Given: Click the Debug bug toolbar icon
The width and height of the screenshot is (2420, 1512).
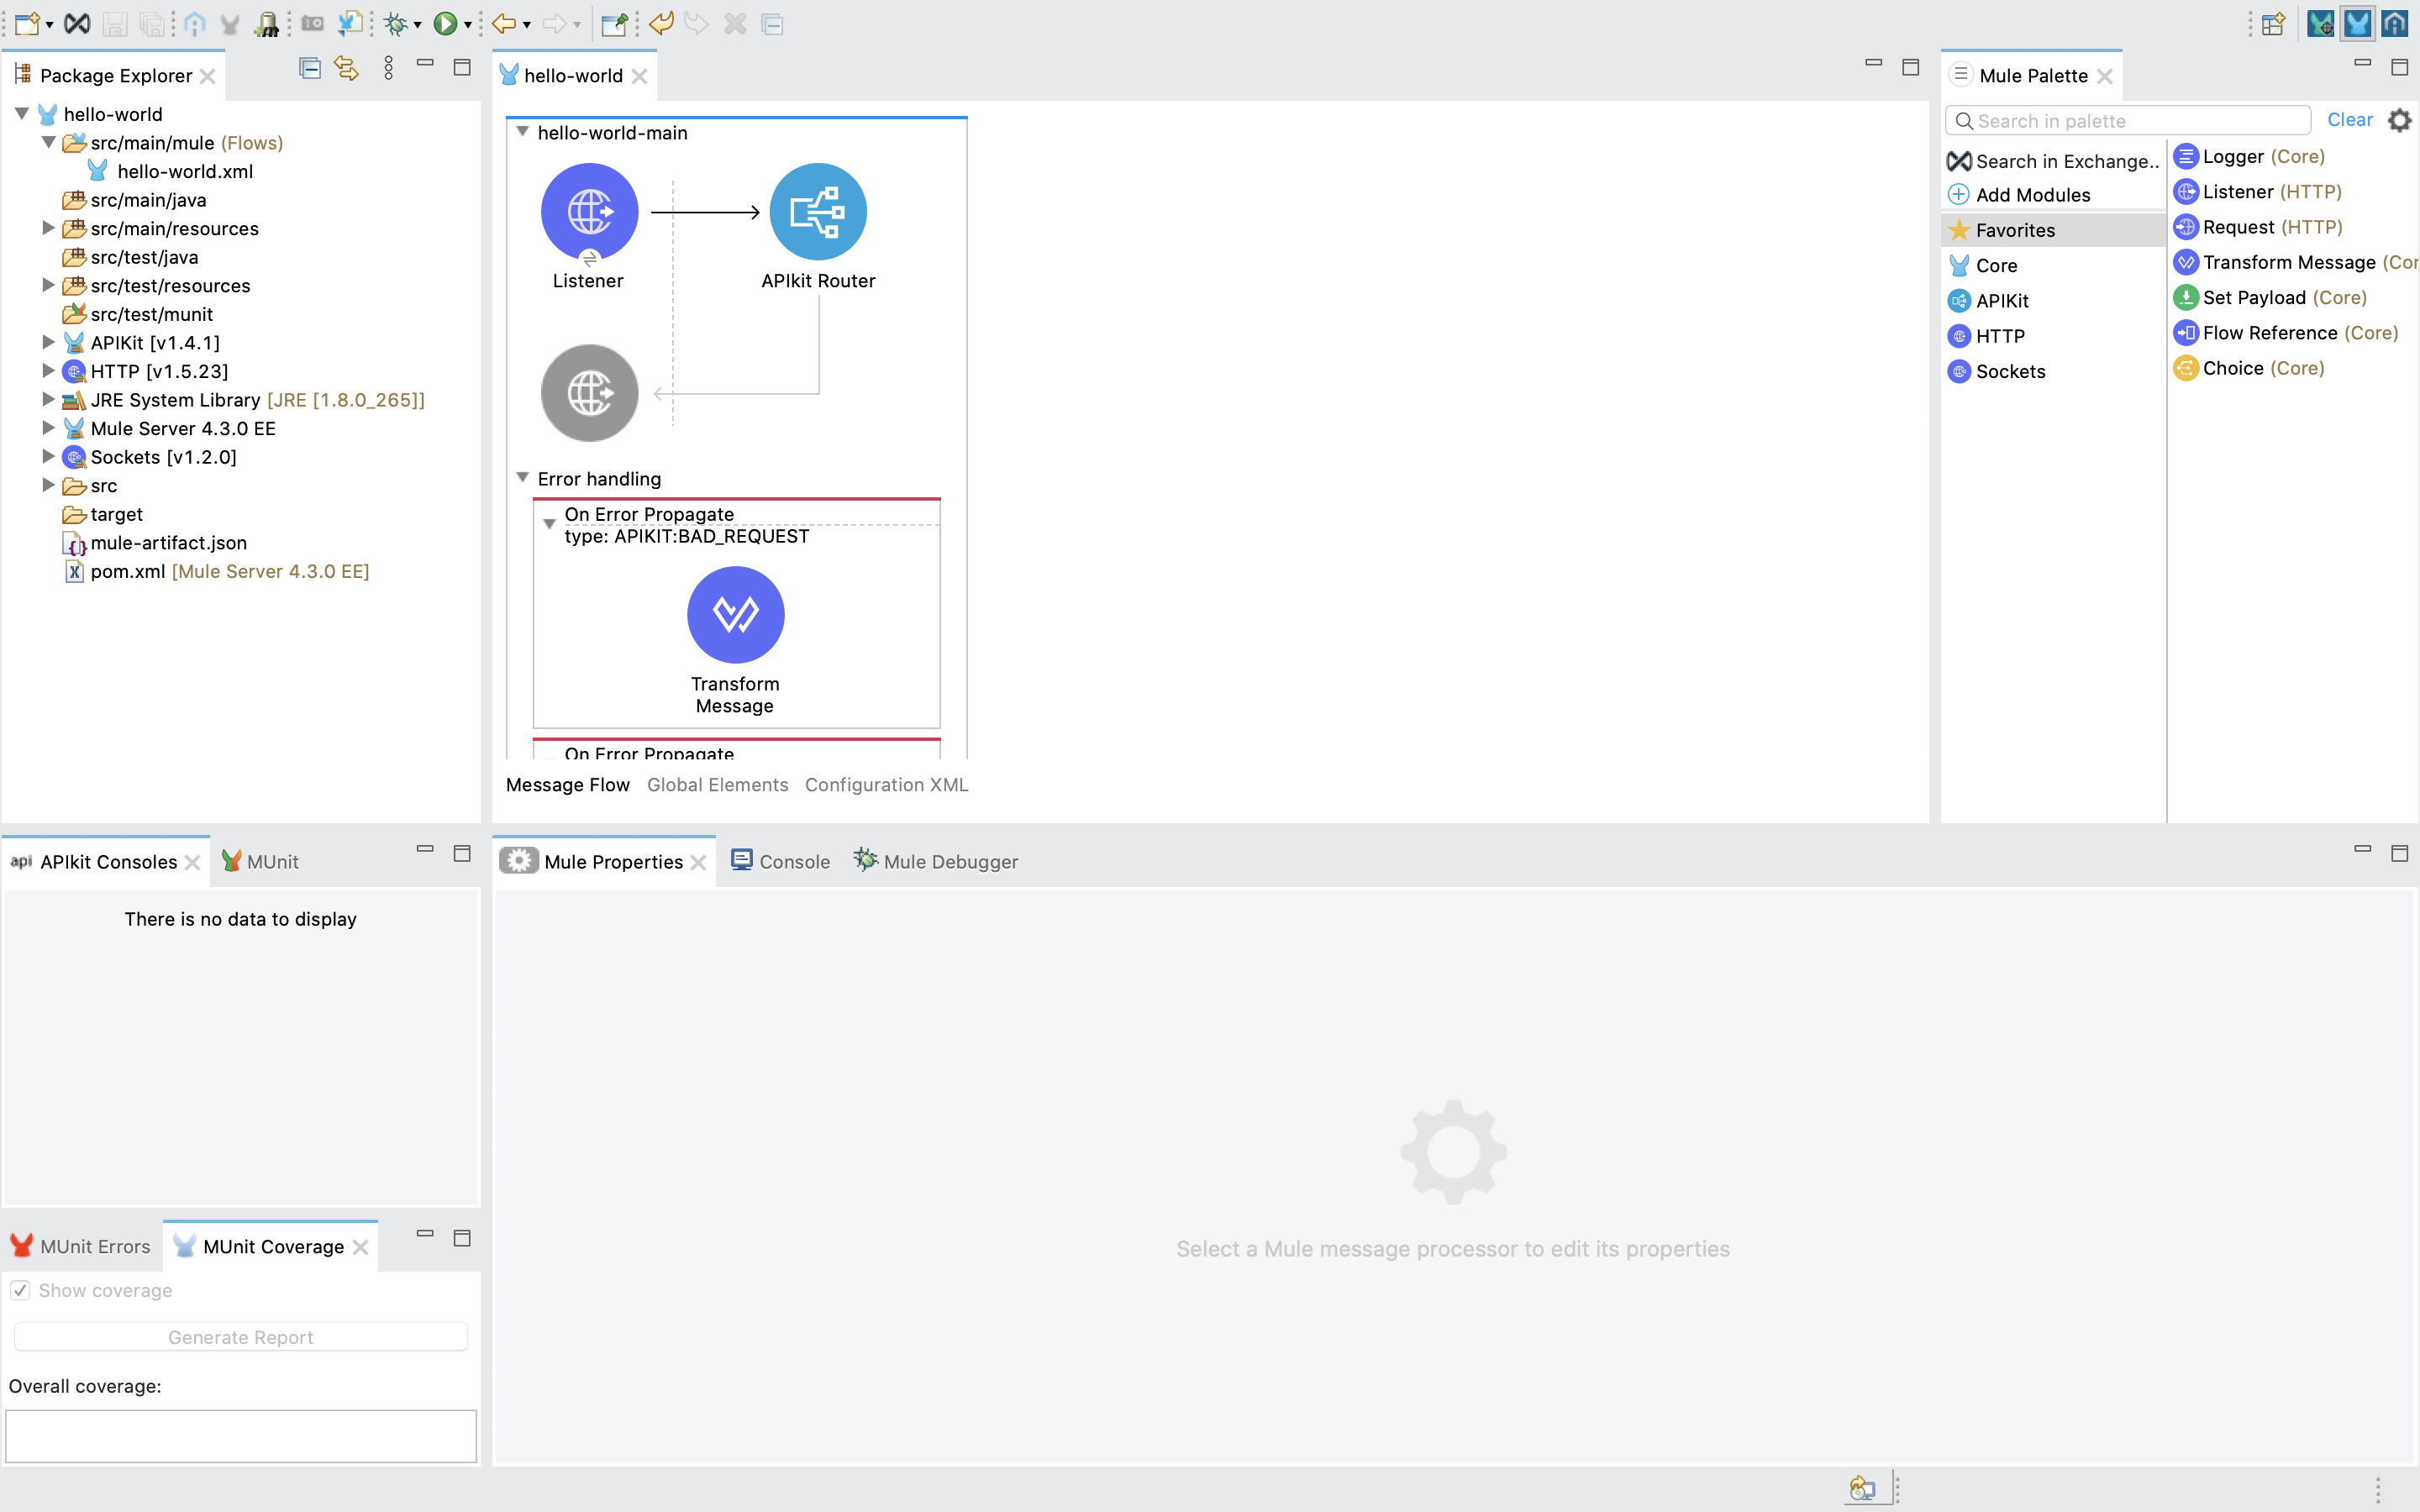Looking at the screenshot, I should point(396,23).
